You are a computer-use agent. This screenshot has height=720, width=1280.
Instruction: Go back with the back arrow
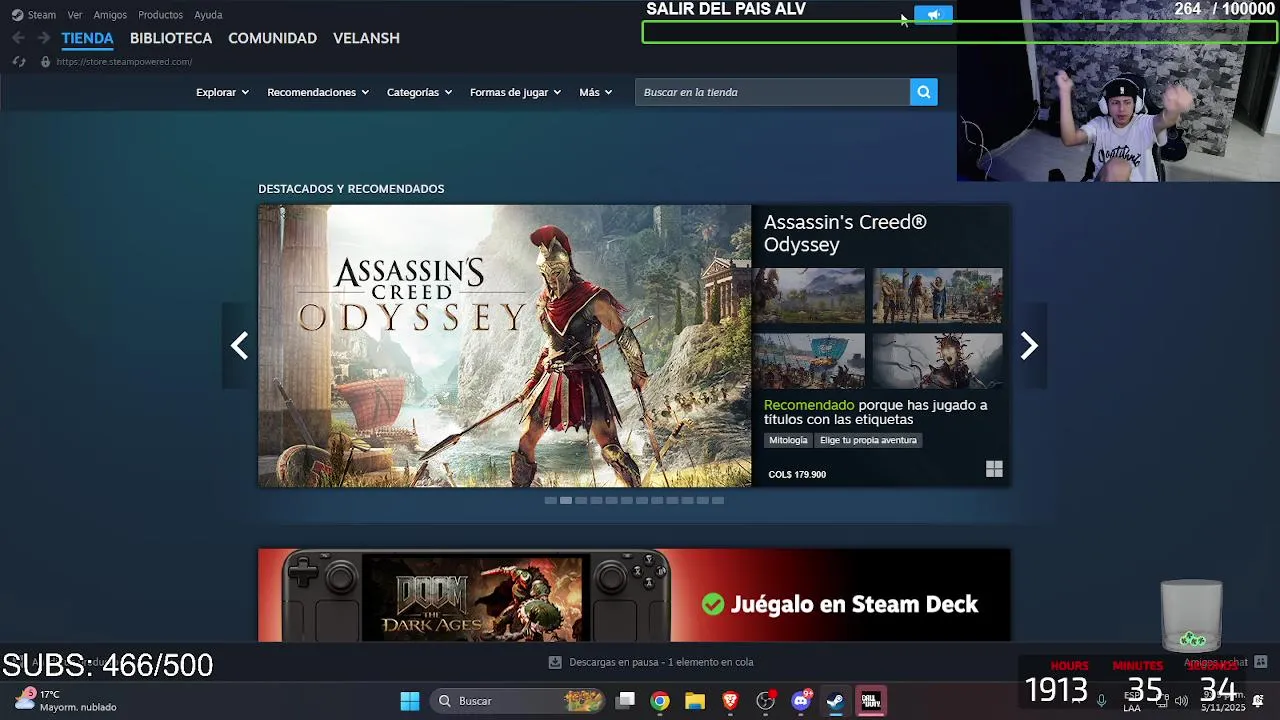18,38
